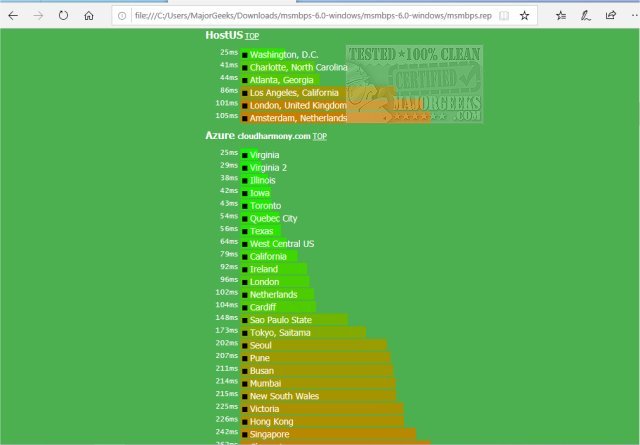Open the browser more options menu

635,16
